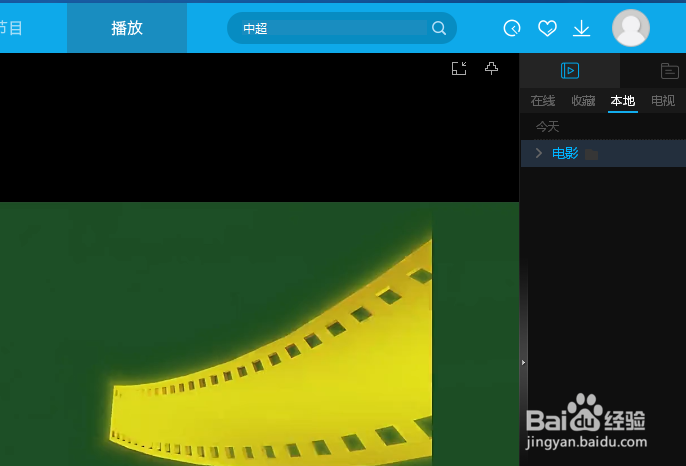Click the magnifier search icon
This screenshot has height=466, width=686.
439,28
